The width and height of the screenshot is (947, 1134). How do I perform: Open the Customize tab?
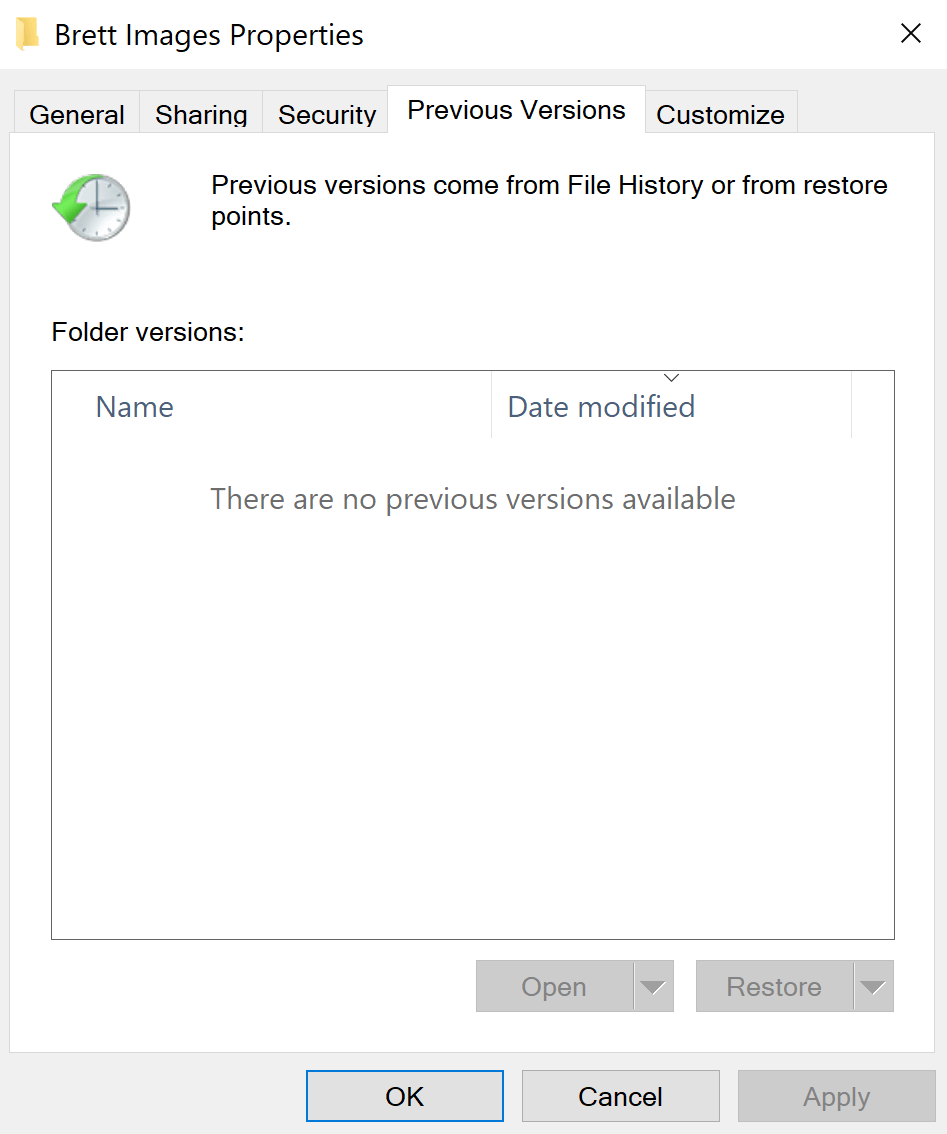tap(720, 114)
